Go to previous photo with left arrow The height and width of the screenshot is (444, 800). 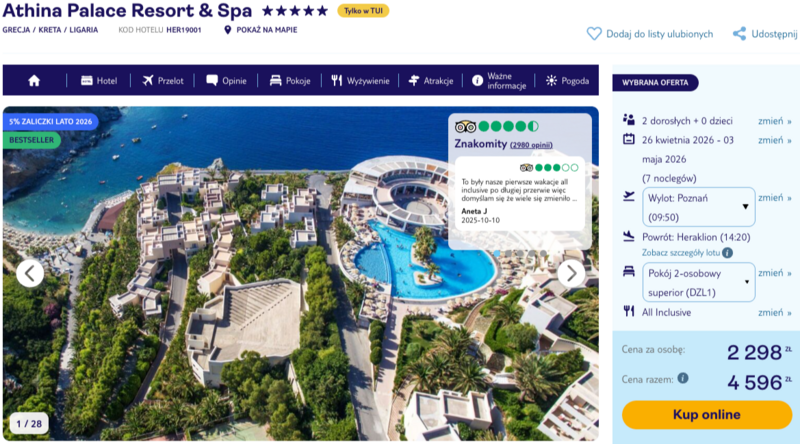(x=30, y=274)
